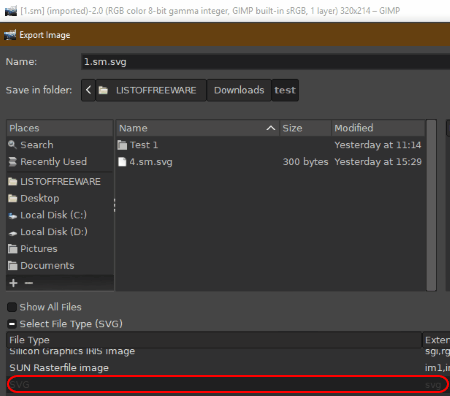Click the Export Image dialog icon
450x396 pixels.
(10, 35)
